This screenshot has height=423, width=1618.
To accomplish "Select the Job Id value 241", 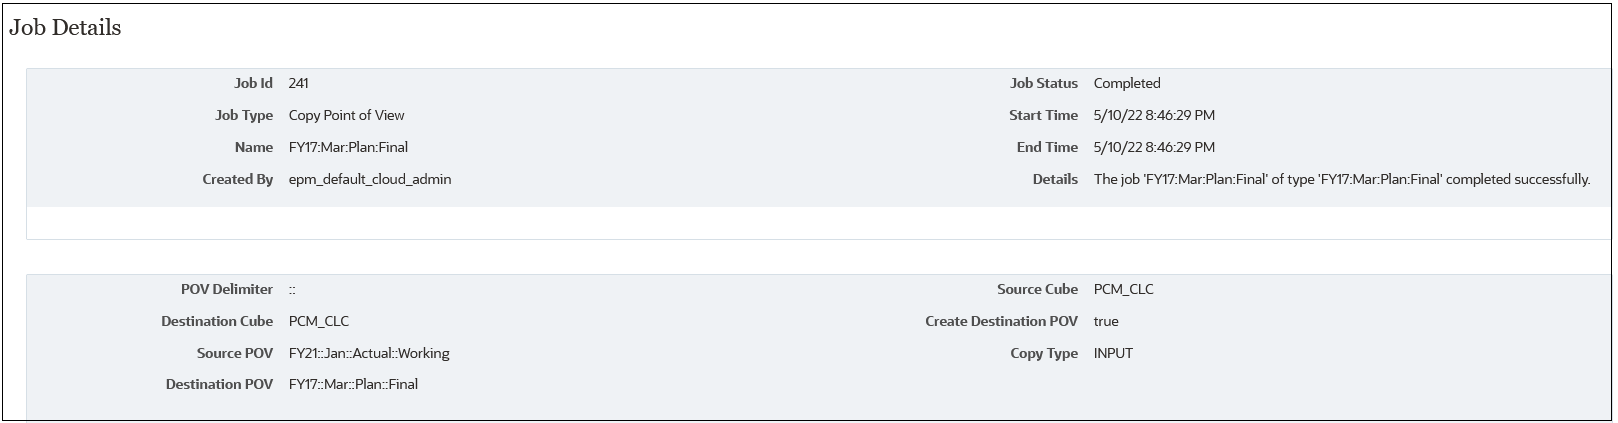I will (x=298, y=84).
